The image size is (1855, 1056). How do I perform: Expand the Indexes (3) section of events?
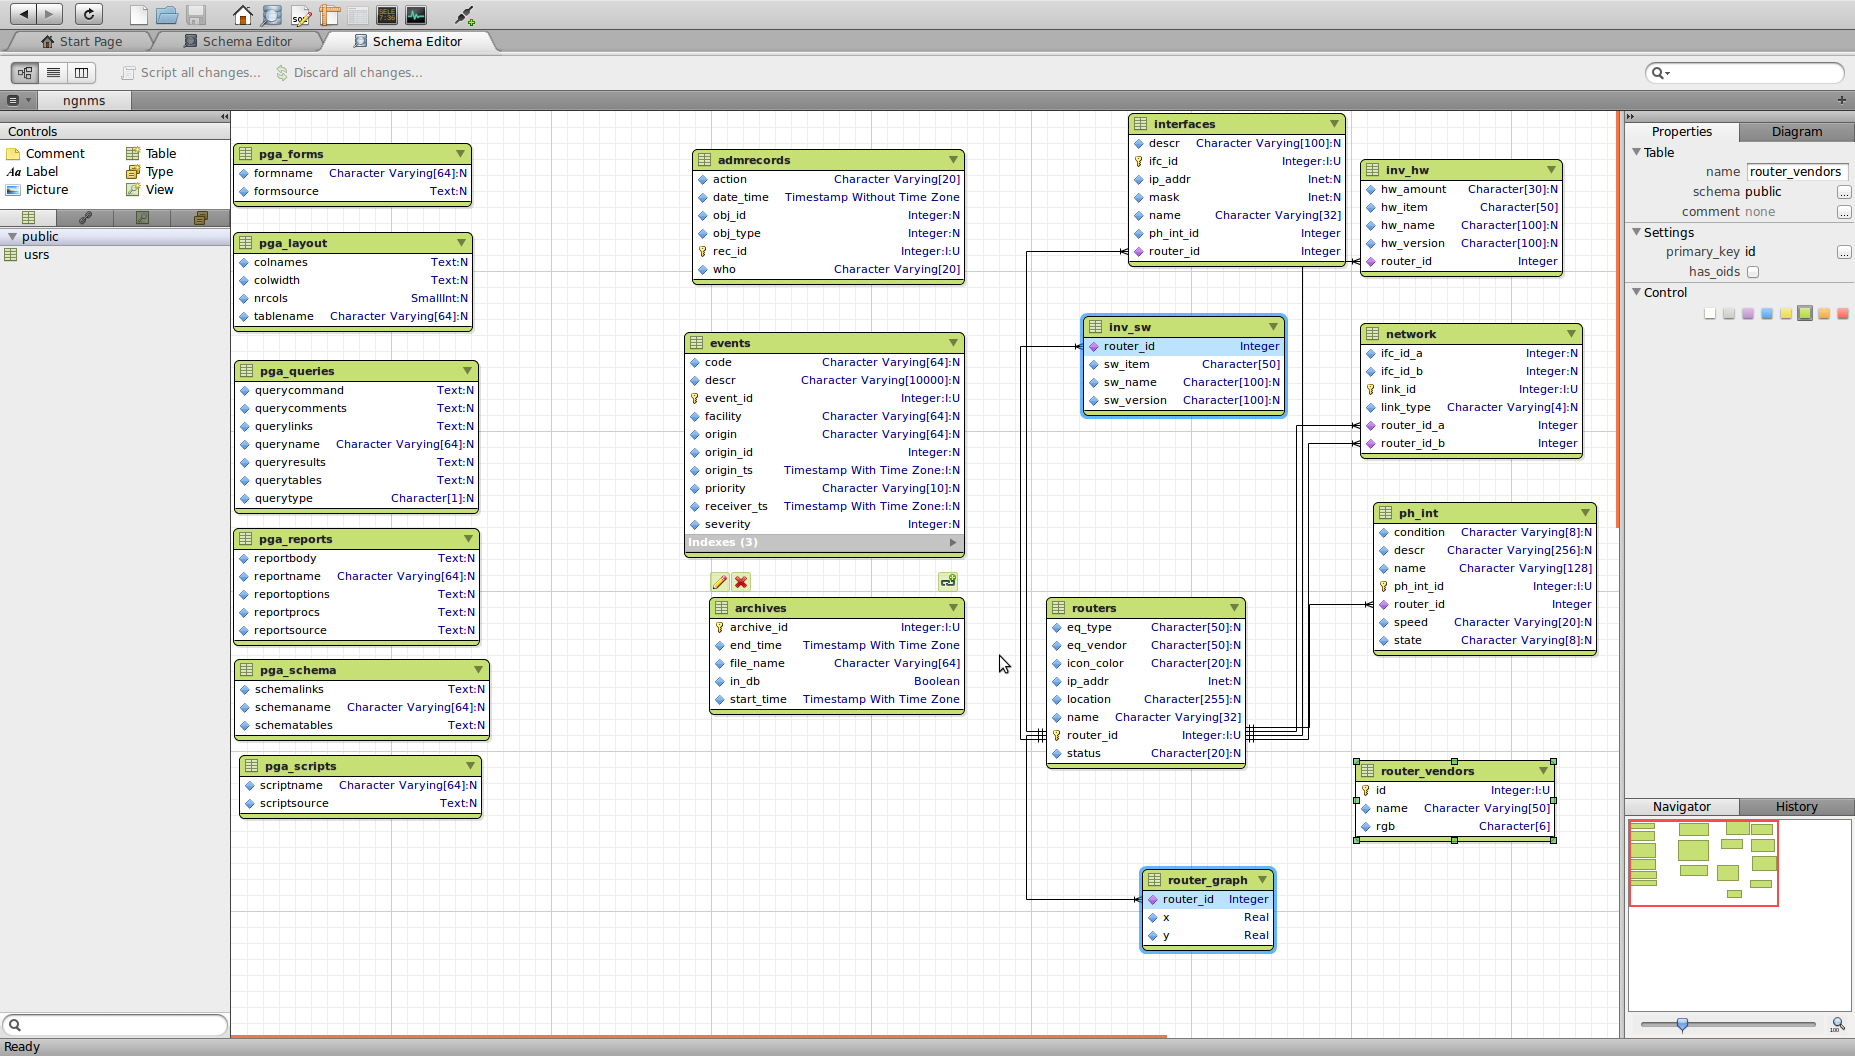pos(952,543)
